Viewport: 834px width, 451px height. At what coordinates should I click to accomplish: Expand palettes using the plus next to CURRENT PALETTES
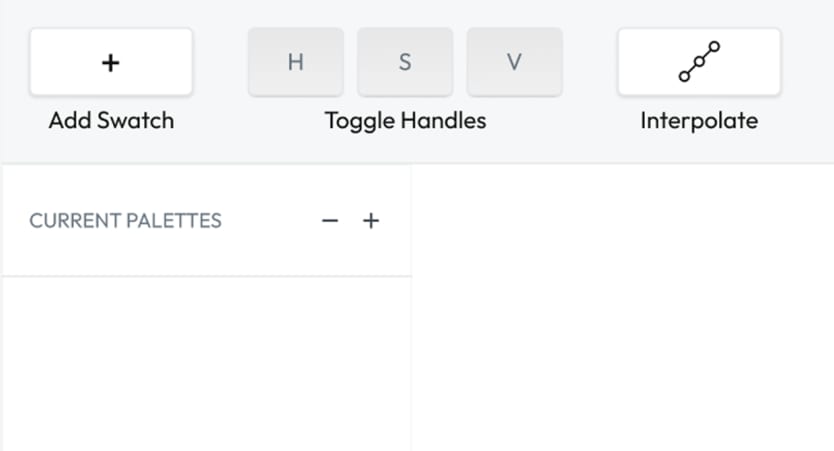click(x=371, y=220)
